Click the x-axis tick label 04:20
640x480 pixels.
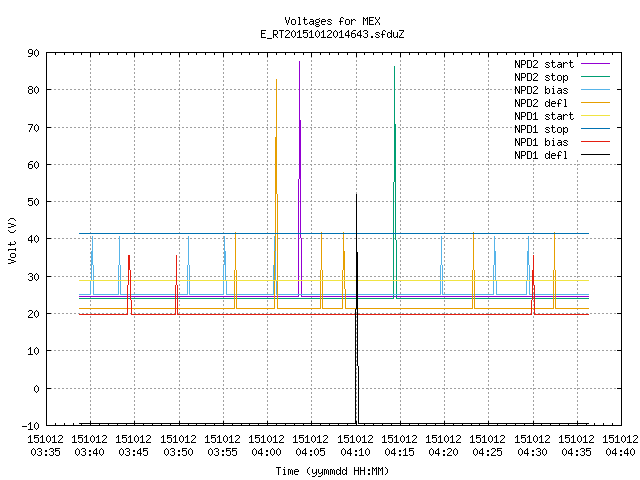[444, 452]
